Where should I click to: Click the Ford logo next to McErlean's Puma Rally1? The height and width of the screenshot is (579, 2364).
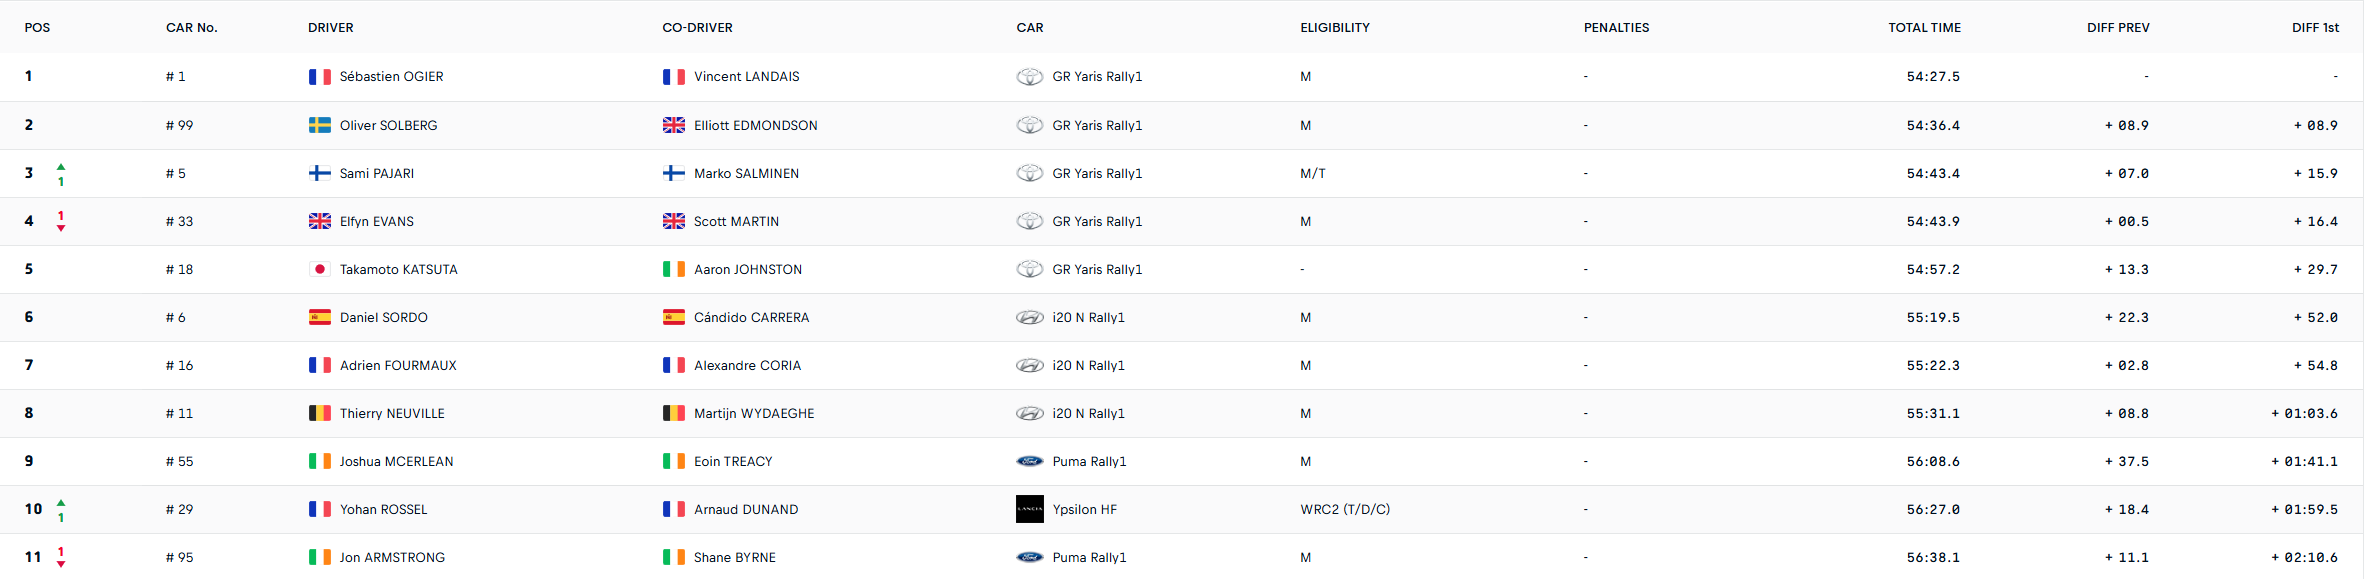(1029, 462)
